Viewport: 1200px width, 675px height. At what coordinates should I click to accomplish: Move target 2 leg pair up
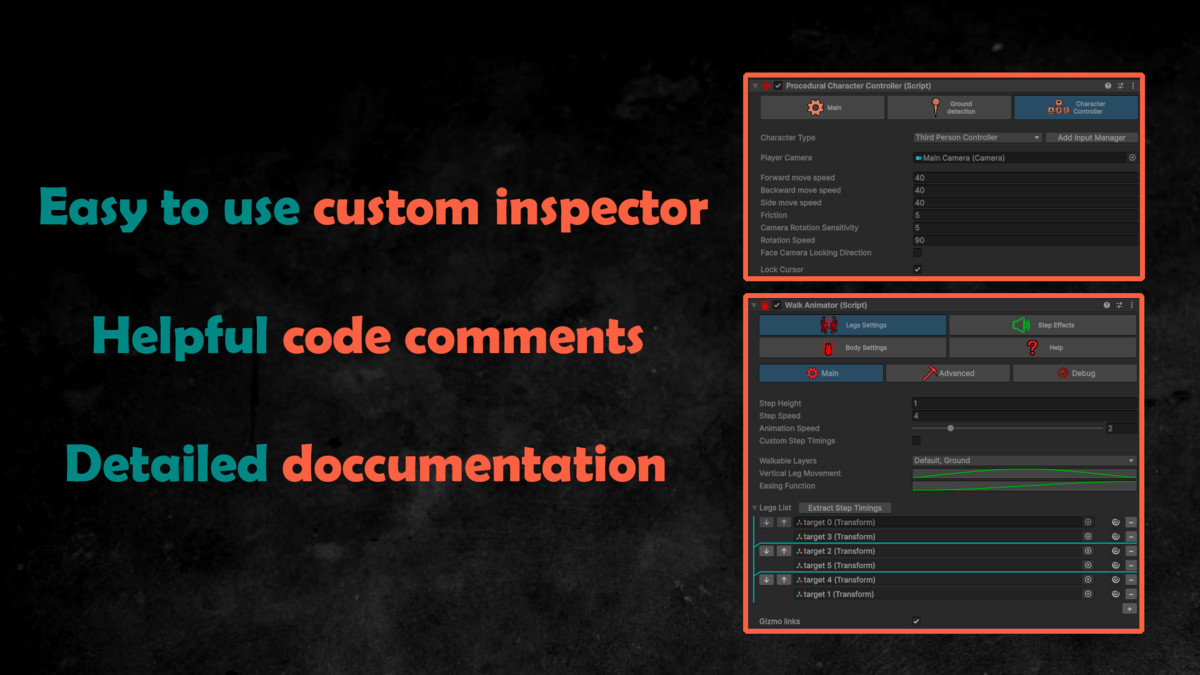(x=784, y=551)
